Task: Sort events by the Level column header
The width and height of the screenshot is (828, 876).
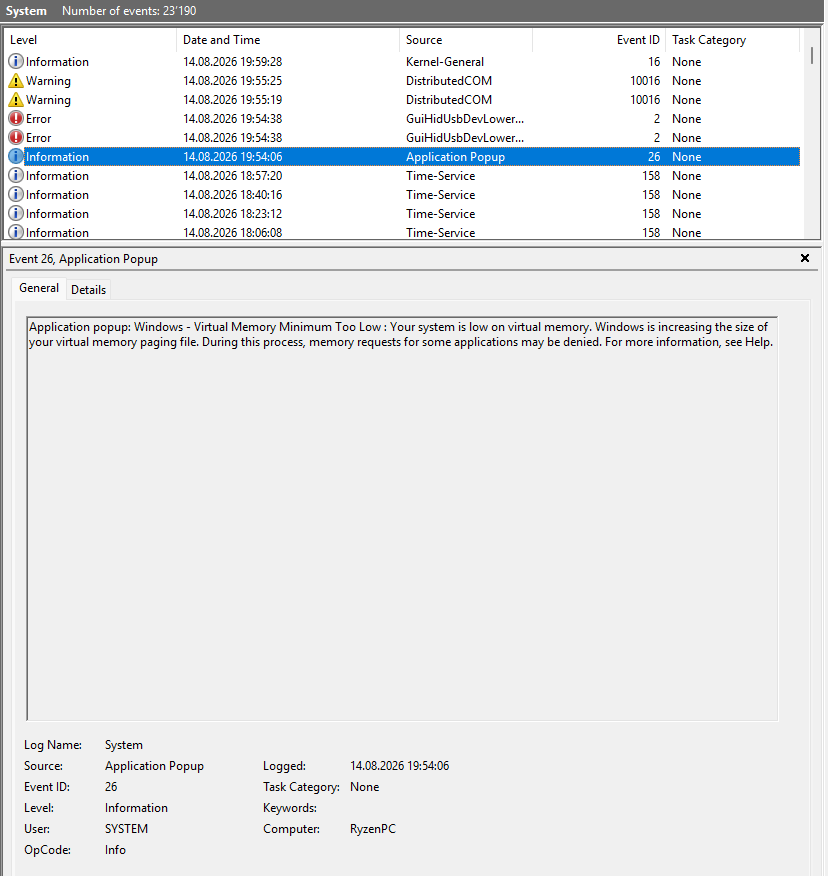Action: pyautogui.click(x=90, y=40)
